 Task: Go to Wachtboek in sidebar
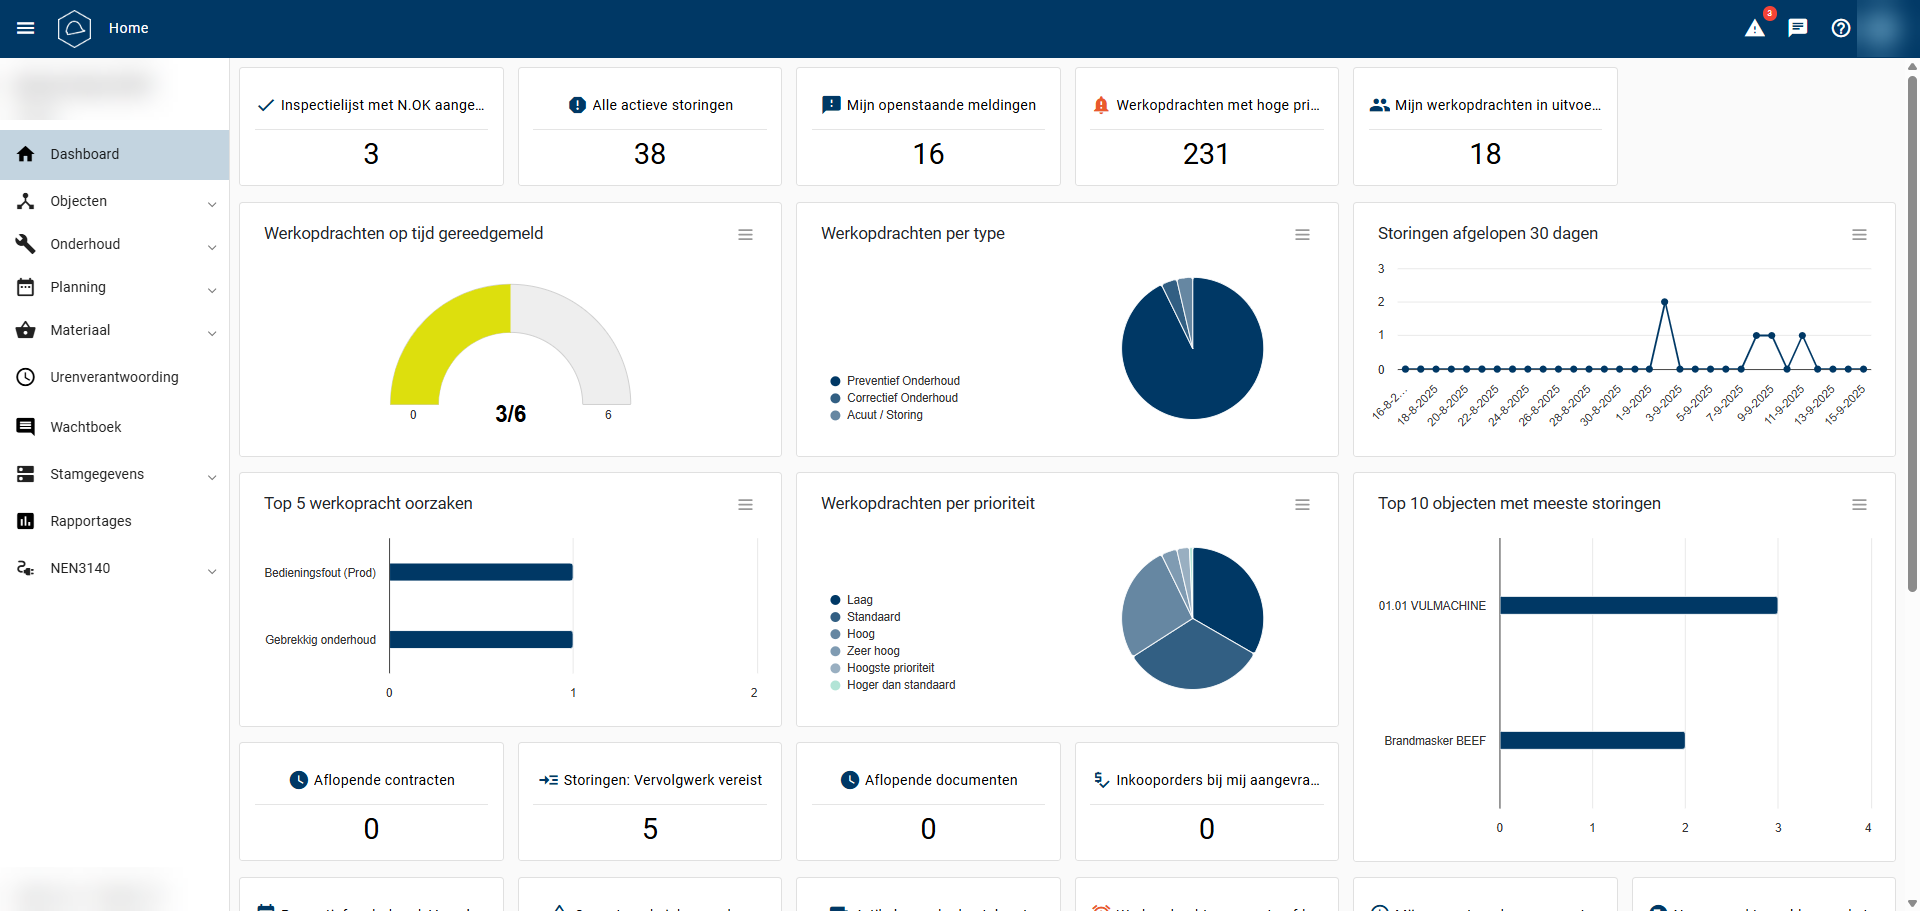(x=86, y=427)
